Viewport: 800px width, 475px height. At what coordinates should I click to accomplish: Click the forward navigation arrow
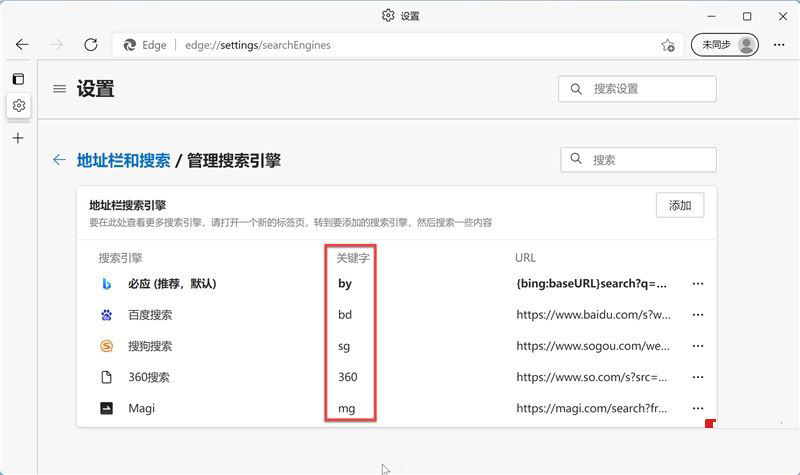click(56, 45)
